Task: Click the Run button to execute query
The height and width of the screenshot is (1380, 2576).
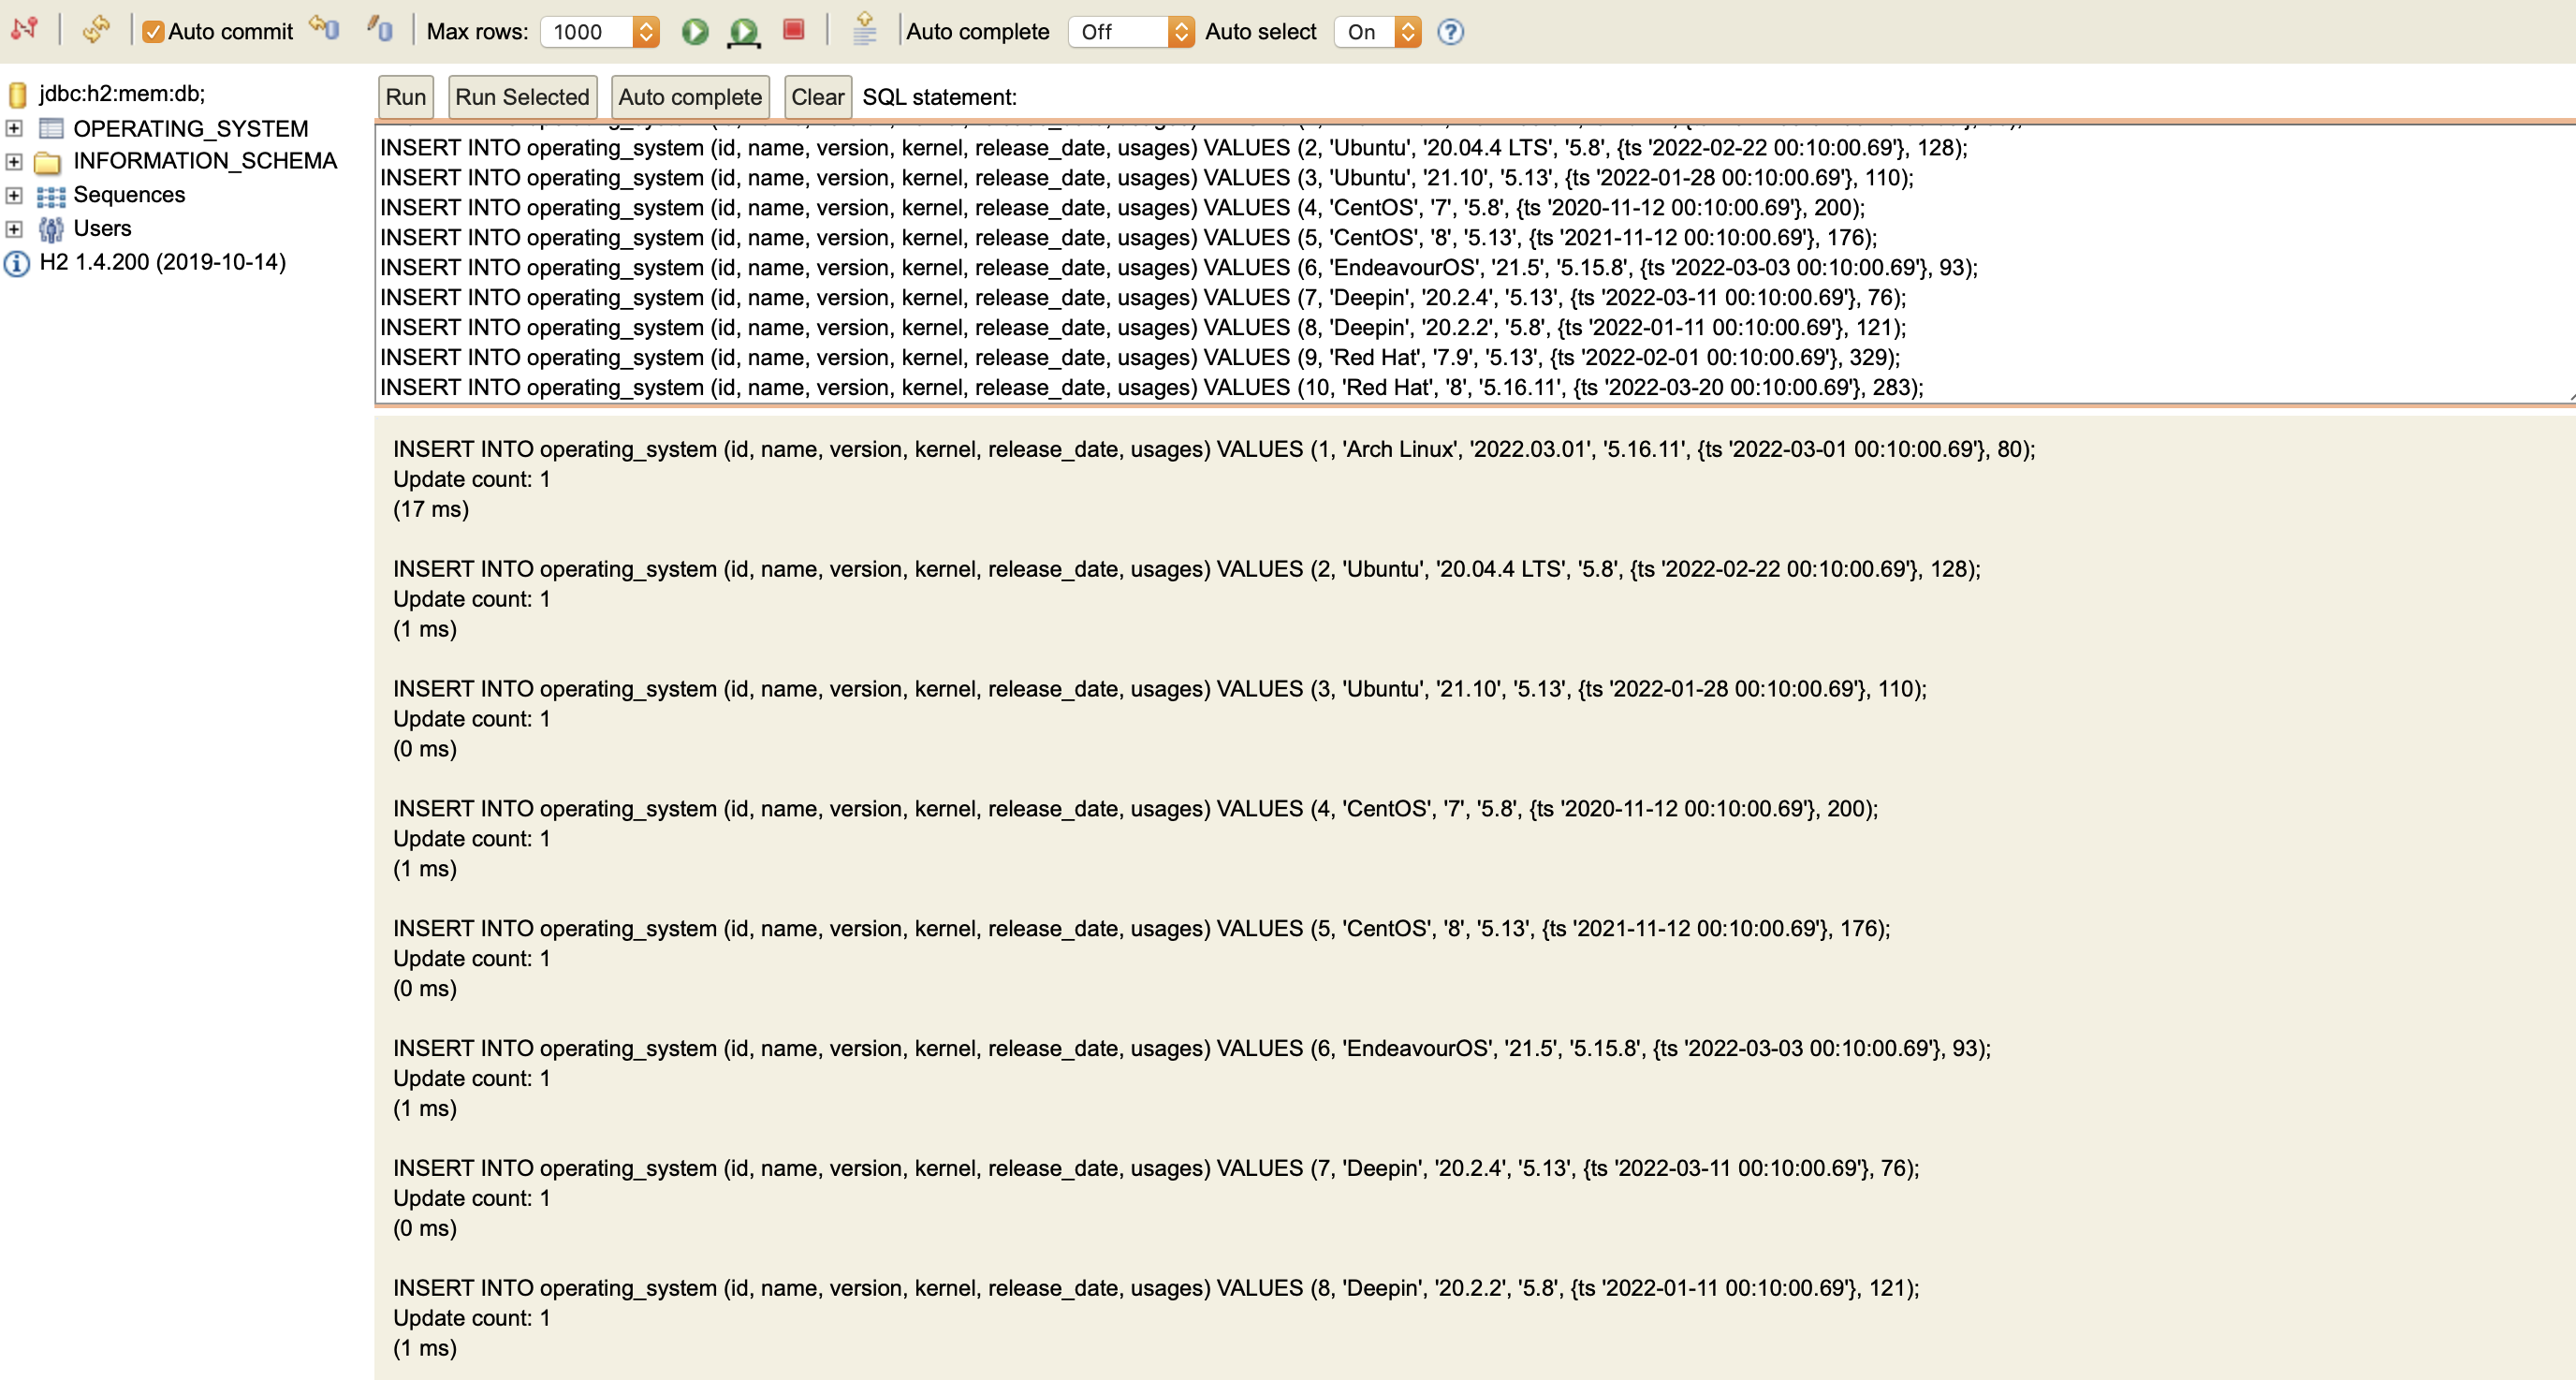Action: 403,97
